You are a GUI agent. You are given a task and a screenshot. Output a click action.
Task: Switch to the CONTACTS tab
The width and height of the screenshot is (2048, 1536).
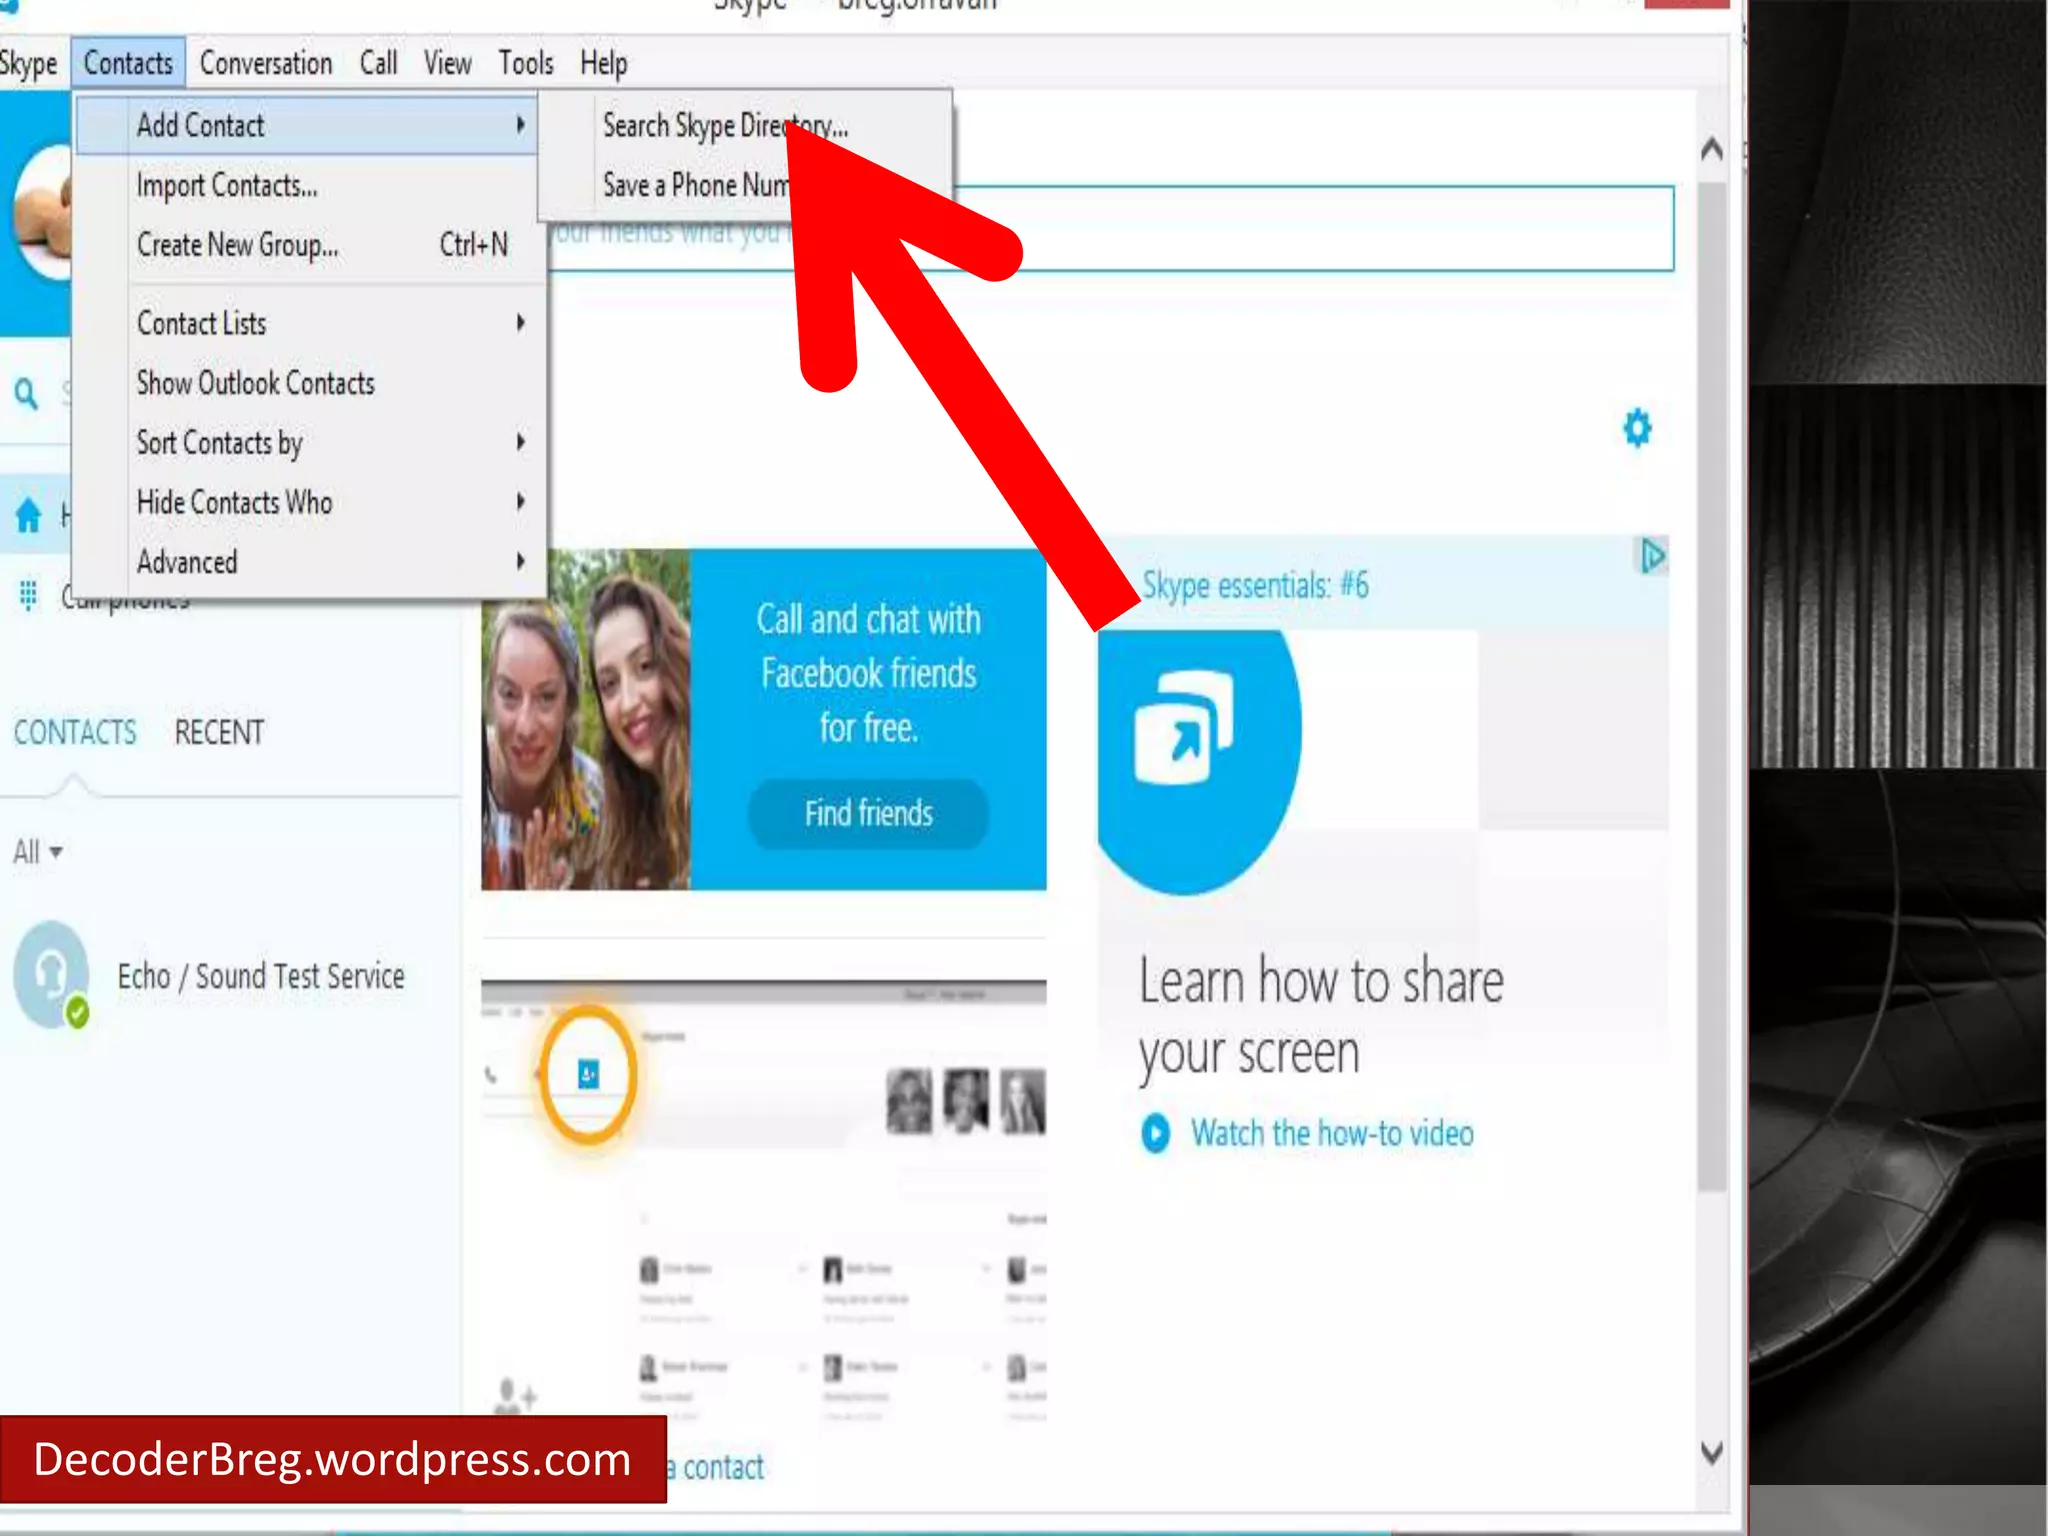[75, 733]
